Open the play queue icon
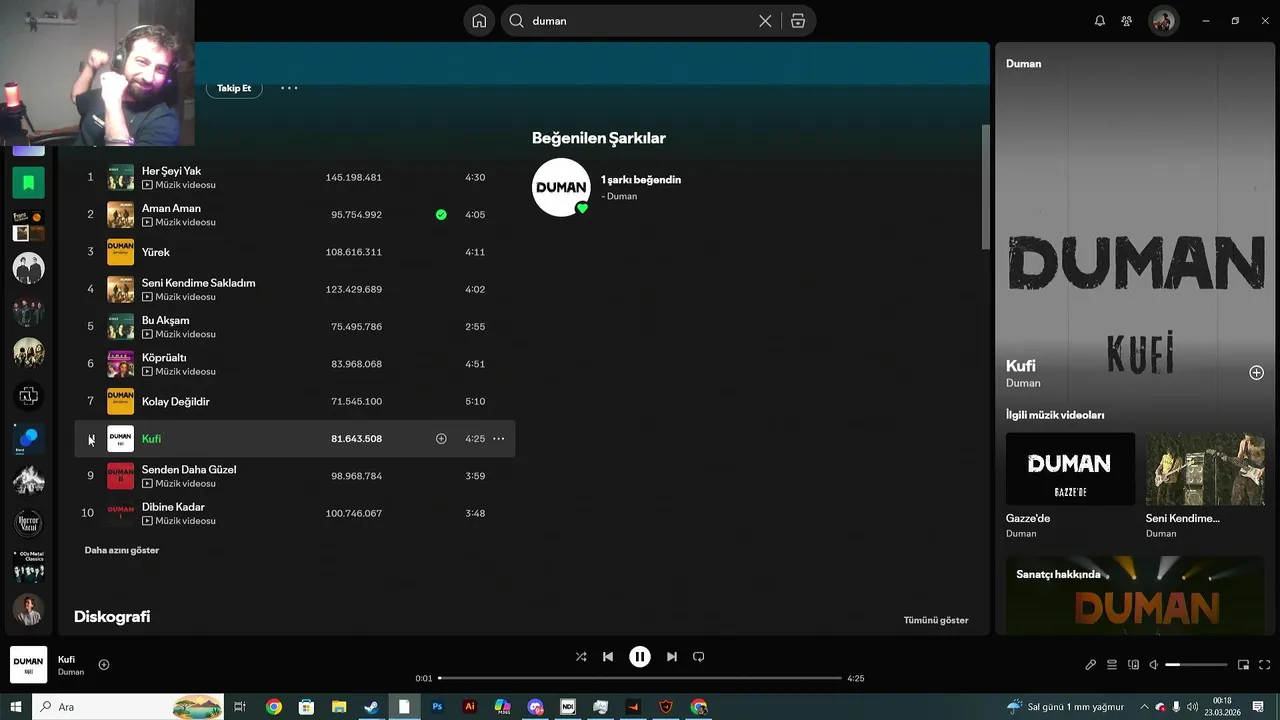 tap(1112, 665)
